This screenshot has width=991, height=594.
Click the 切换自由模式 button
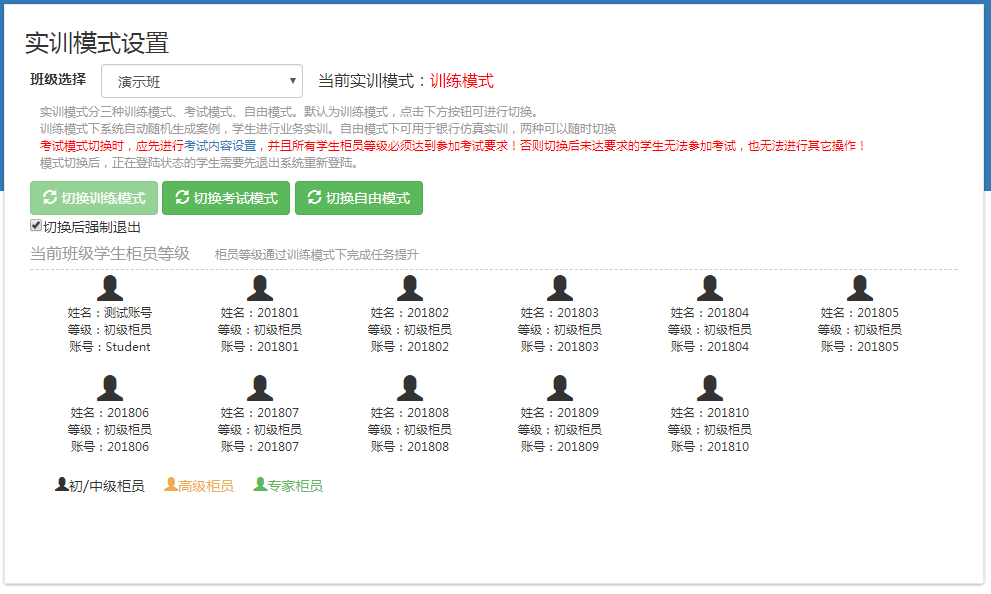point(359,198)
